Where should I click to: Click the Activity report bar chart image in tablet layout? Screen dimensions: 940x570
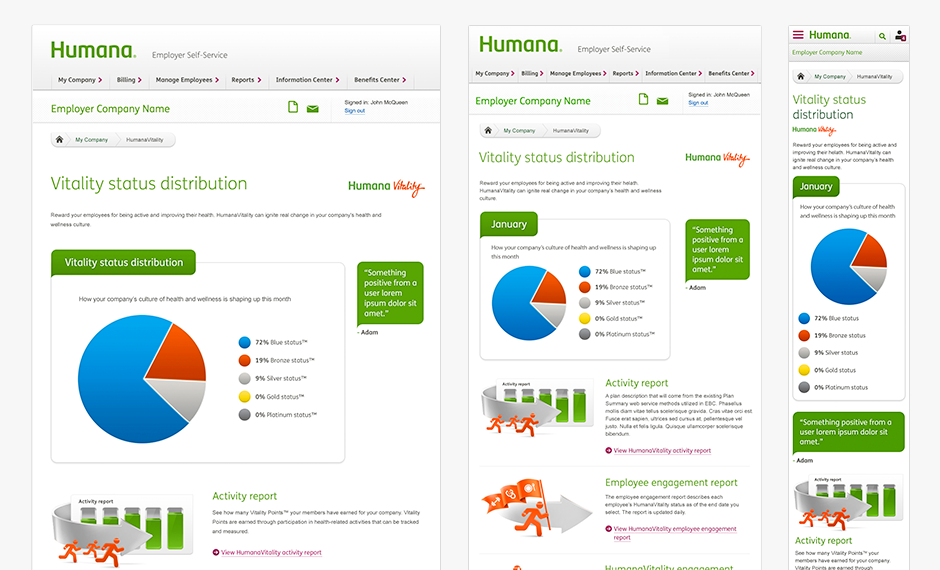coord(538,407)
